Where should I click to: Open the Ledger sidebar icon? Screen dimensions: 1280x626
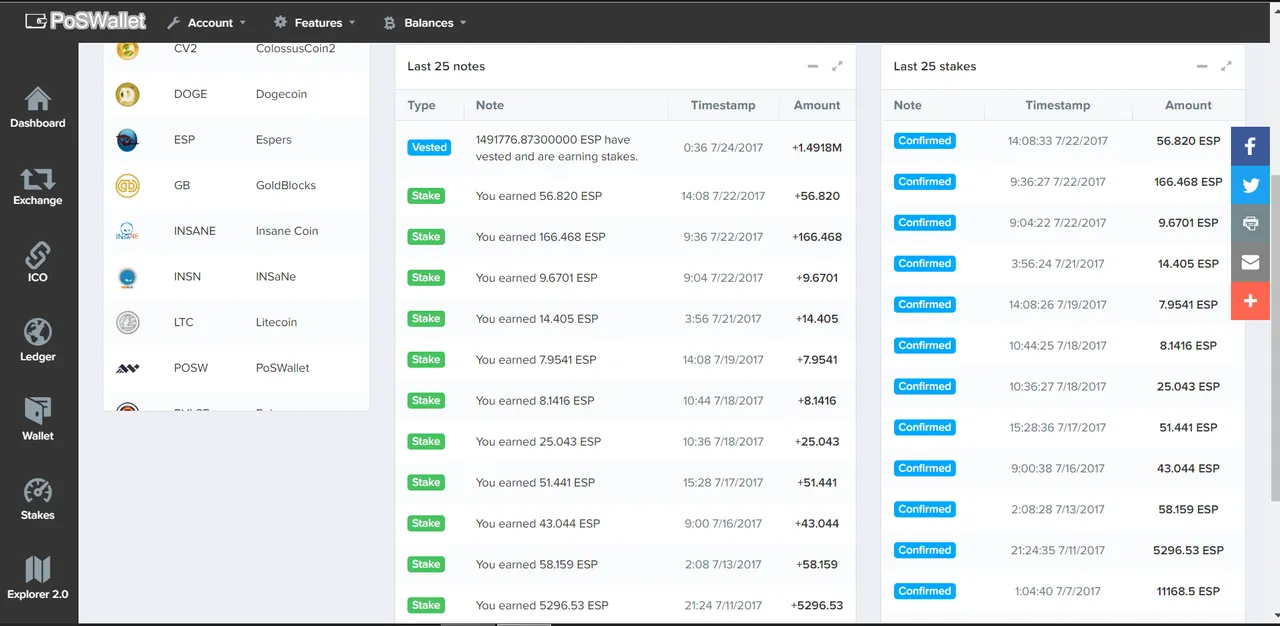tap(38, 341)
